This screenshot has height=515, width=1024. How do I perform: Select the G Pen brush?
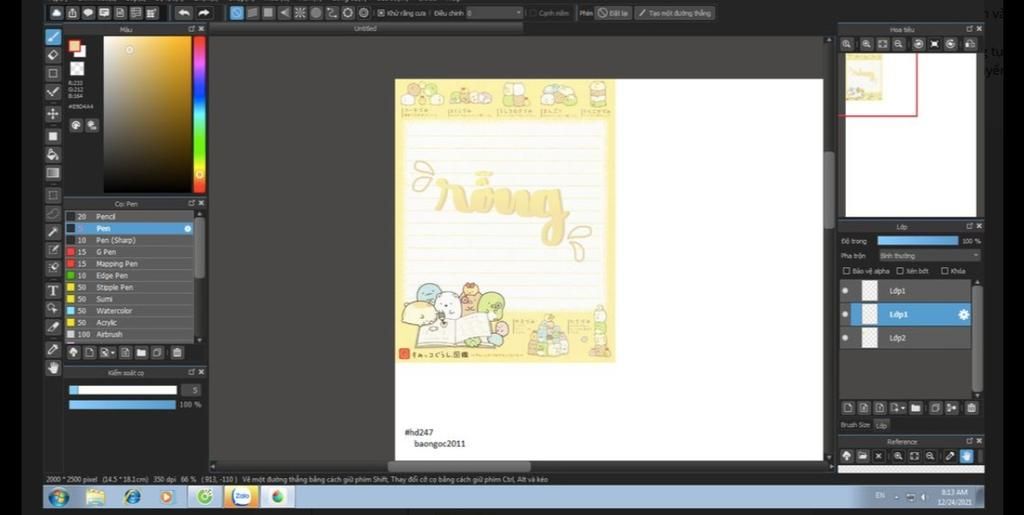(130, 252)
